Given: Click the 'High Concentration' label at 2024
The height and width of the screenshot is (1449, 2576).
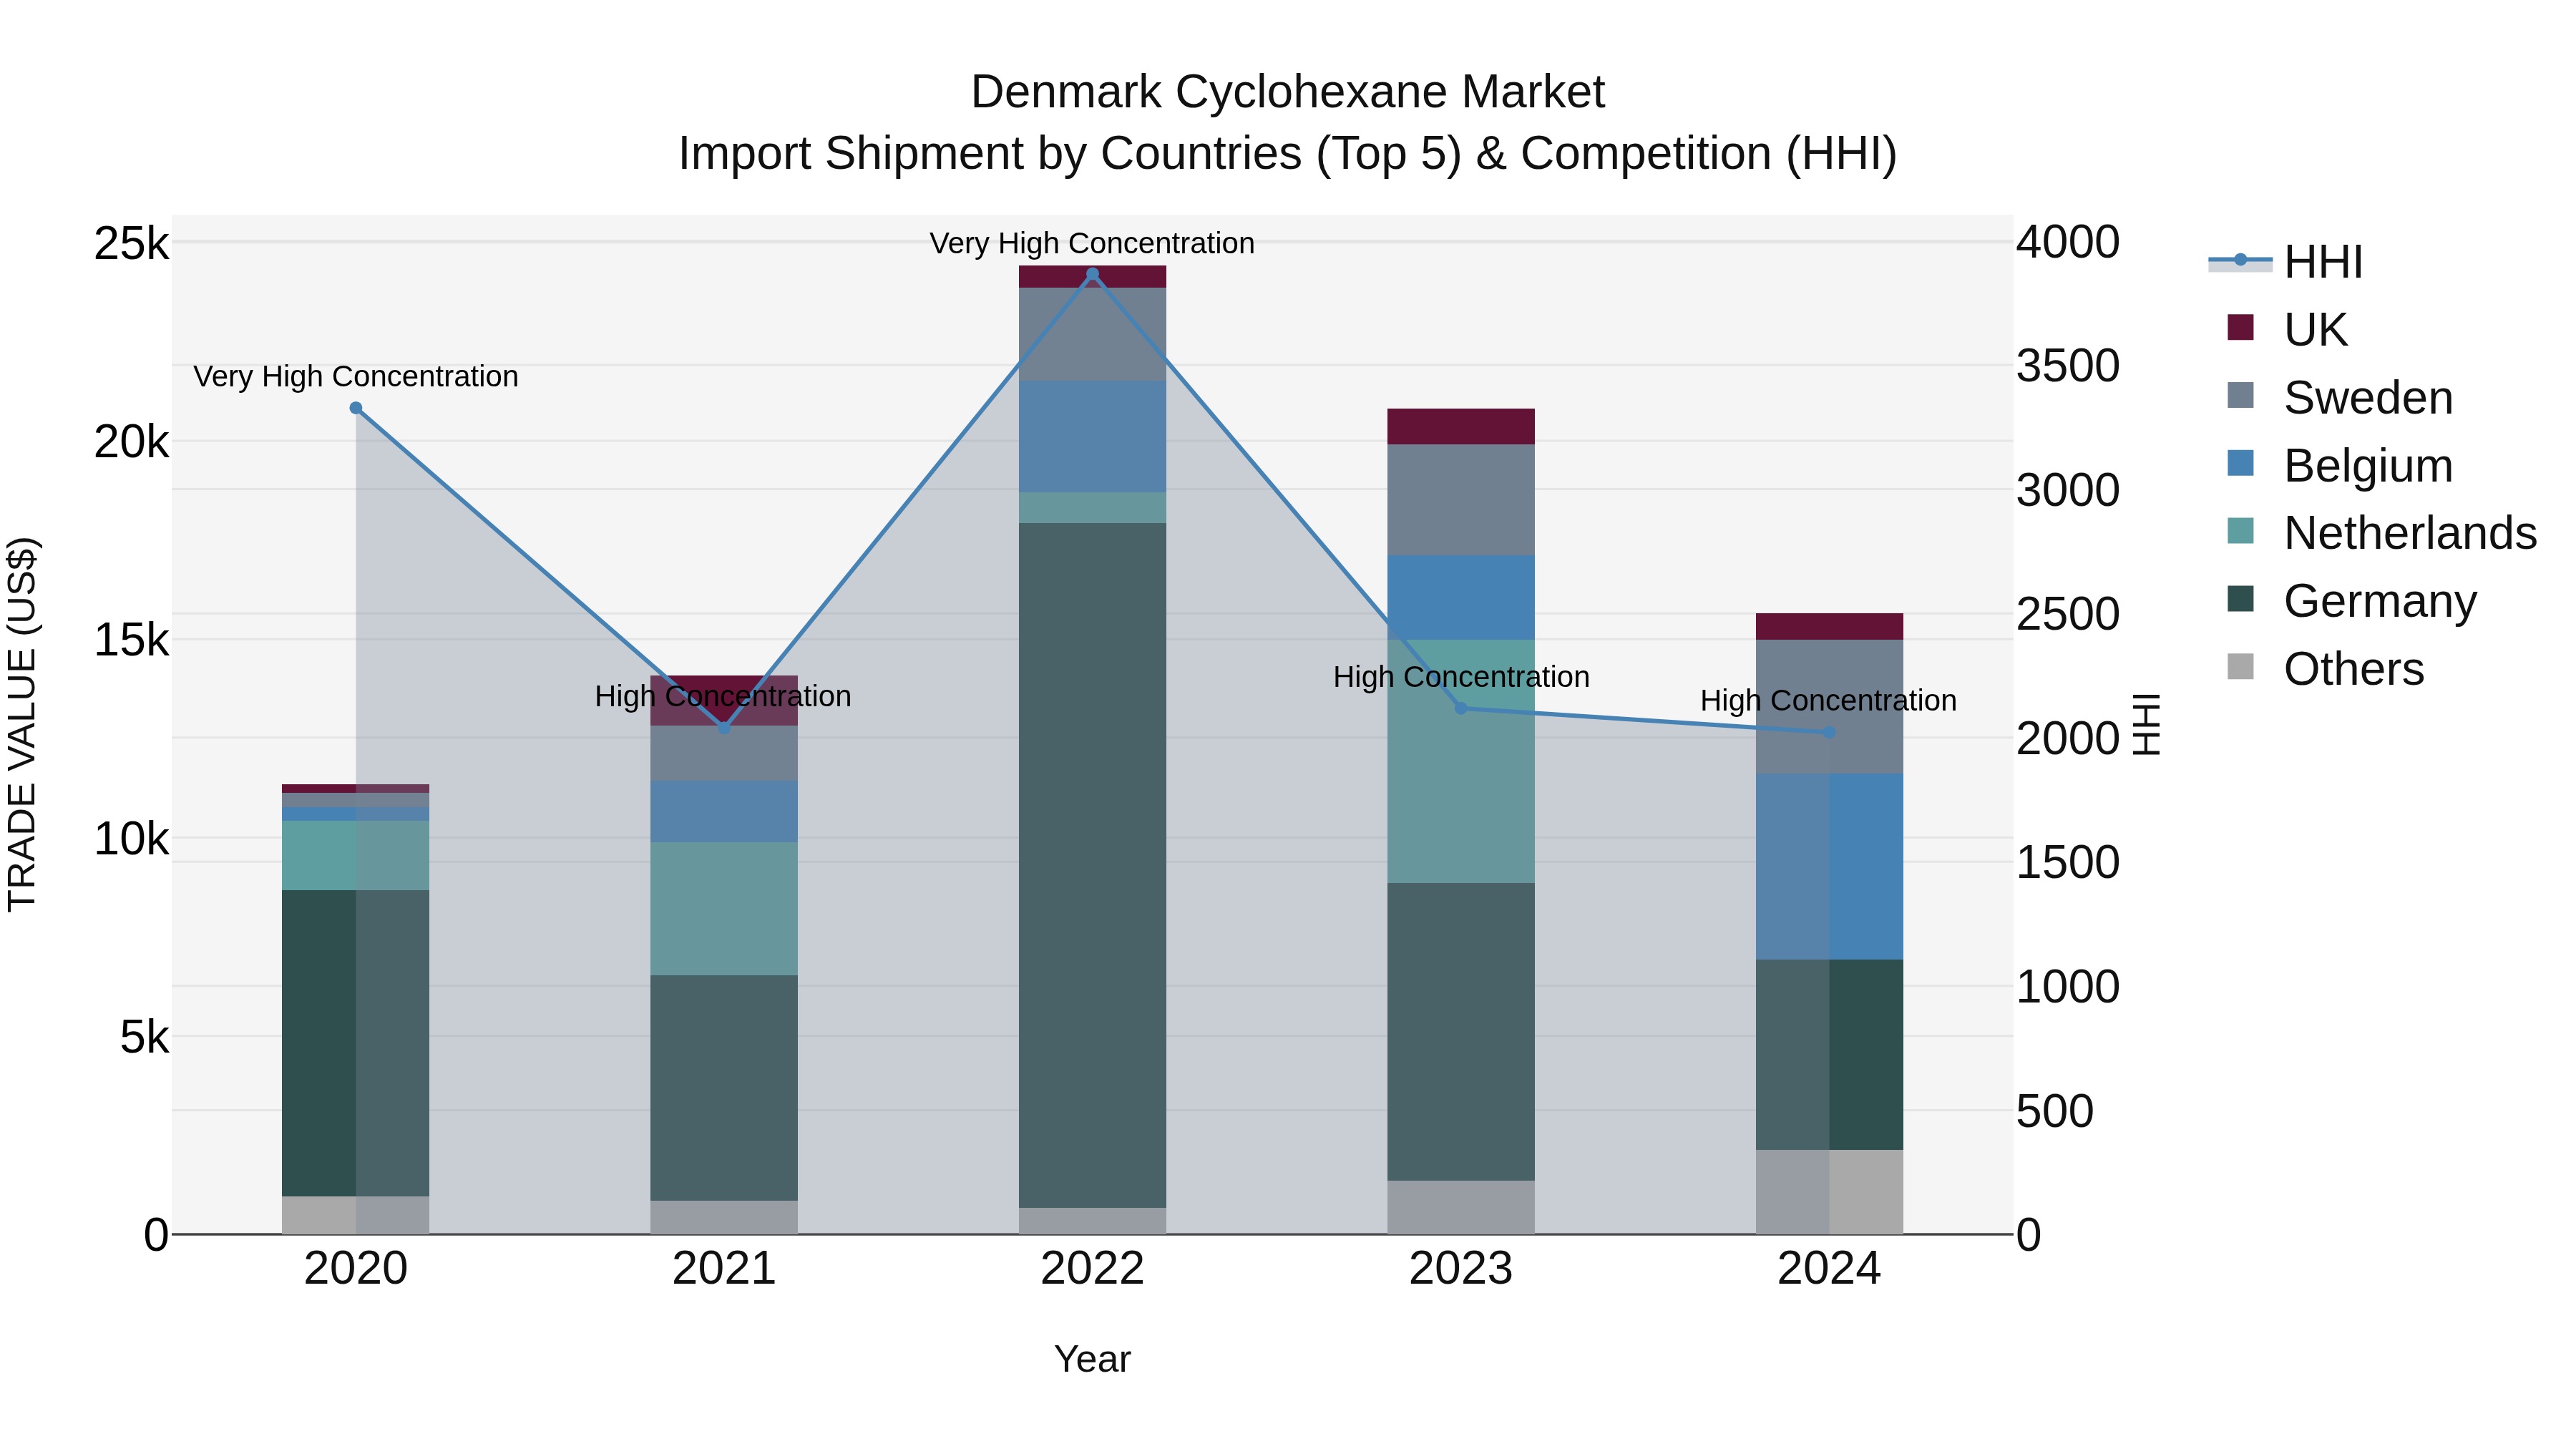Looking at the screenshot, I should pos(1829,701).
